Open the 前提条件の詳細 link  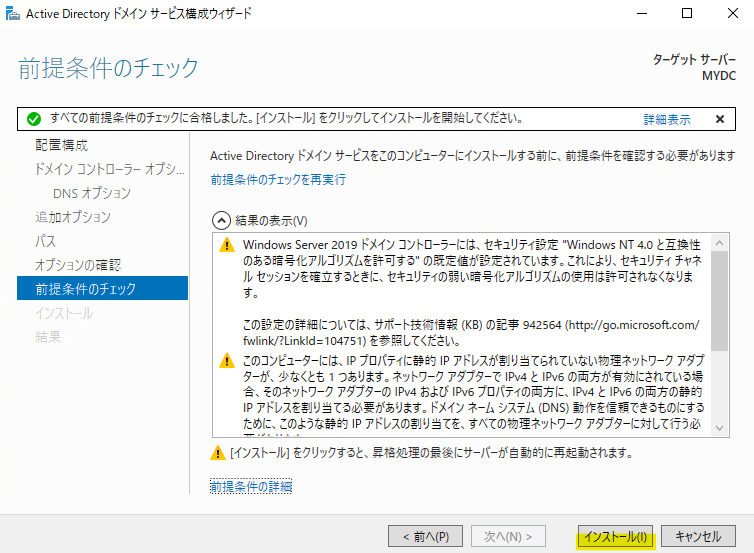coord(251,486)
